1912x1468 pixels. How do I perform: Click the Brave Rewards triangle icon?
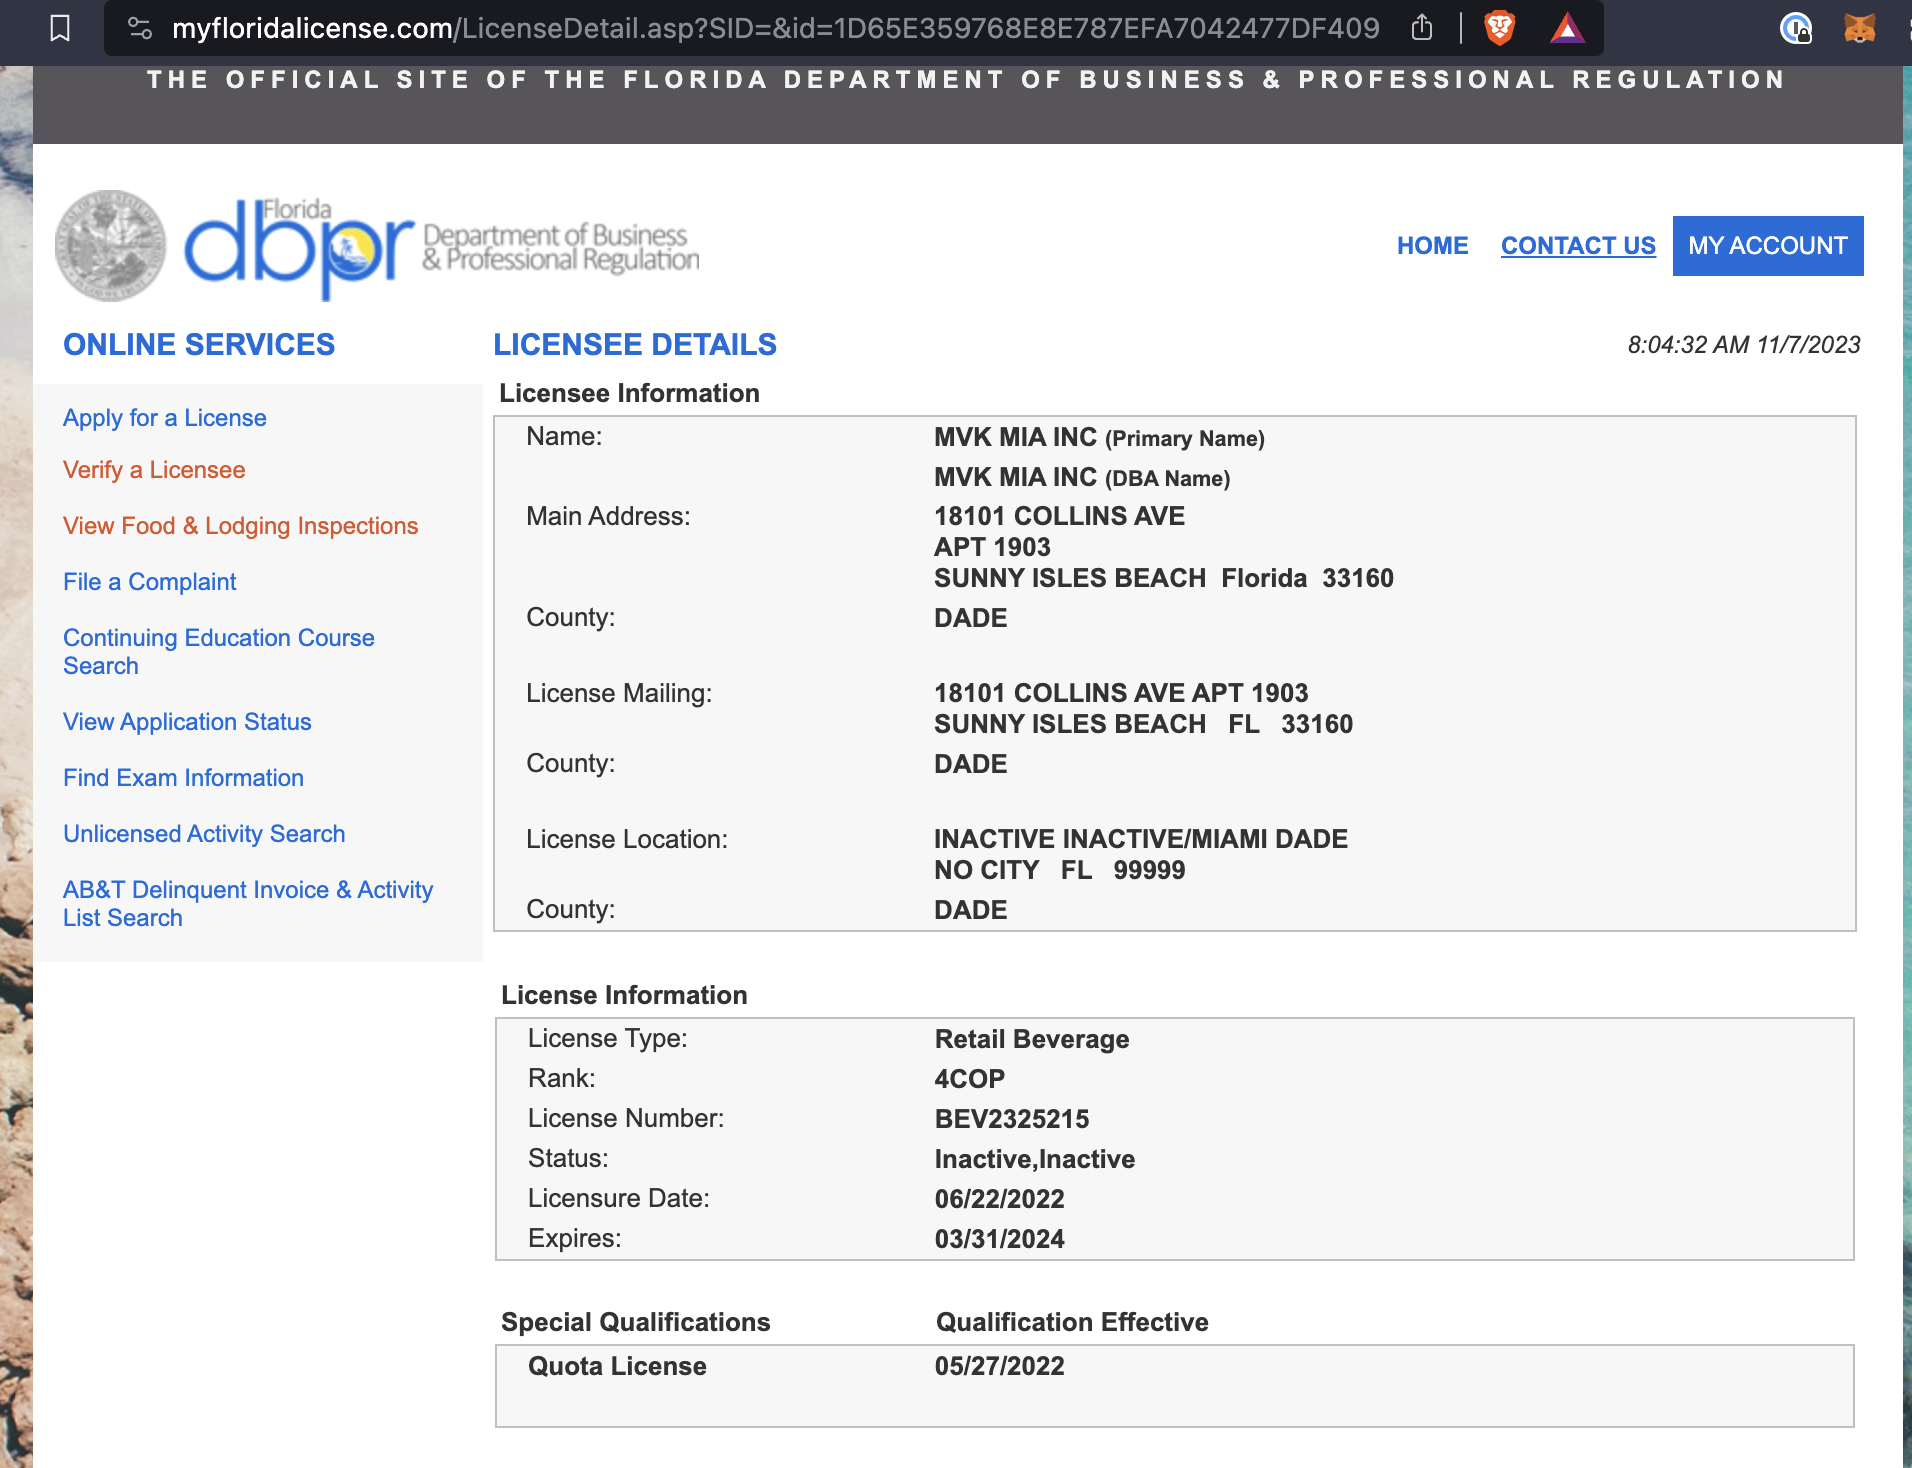pyautogui.click(x=1567, y=28)
